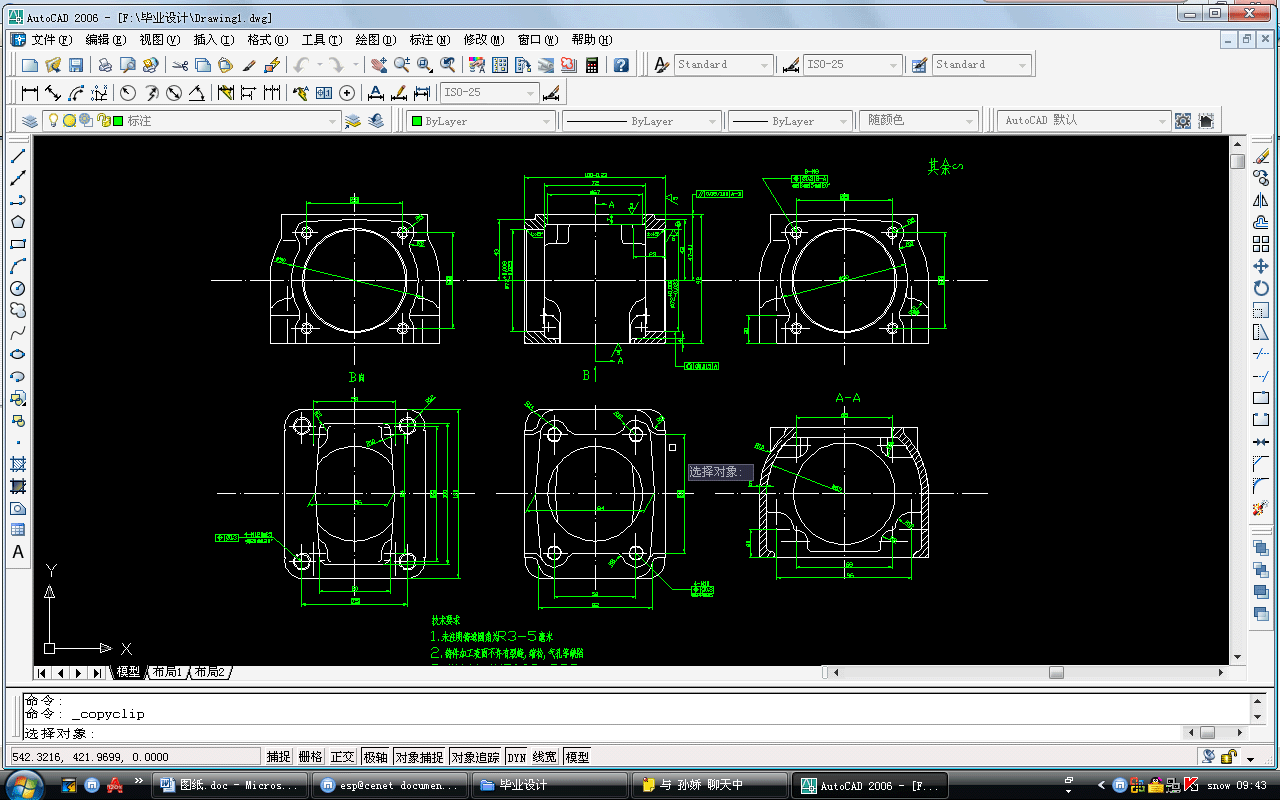Select the Linear dimension tool
The width and height of the screenshot is (1280, 800).
(x=30, y=93)
